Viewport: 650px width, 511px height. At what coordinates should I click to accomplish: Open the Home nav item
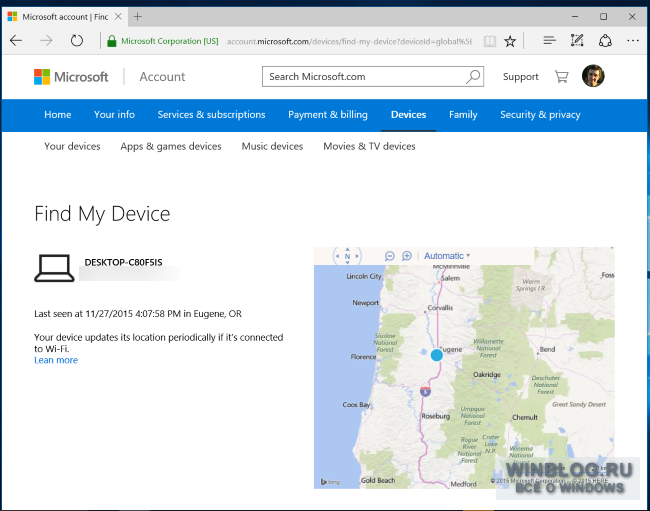pos(58,115)
